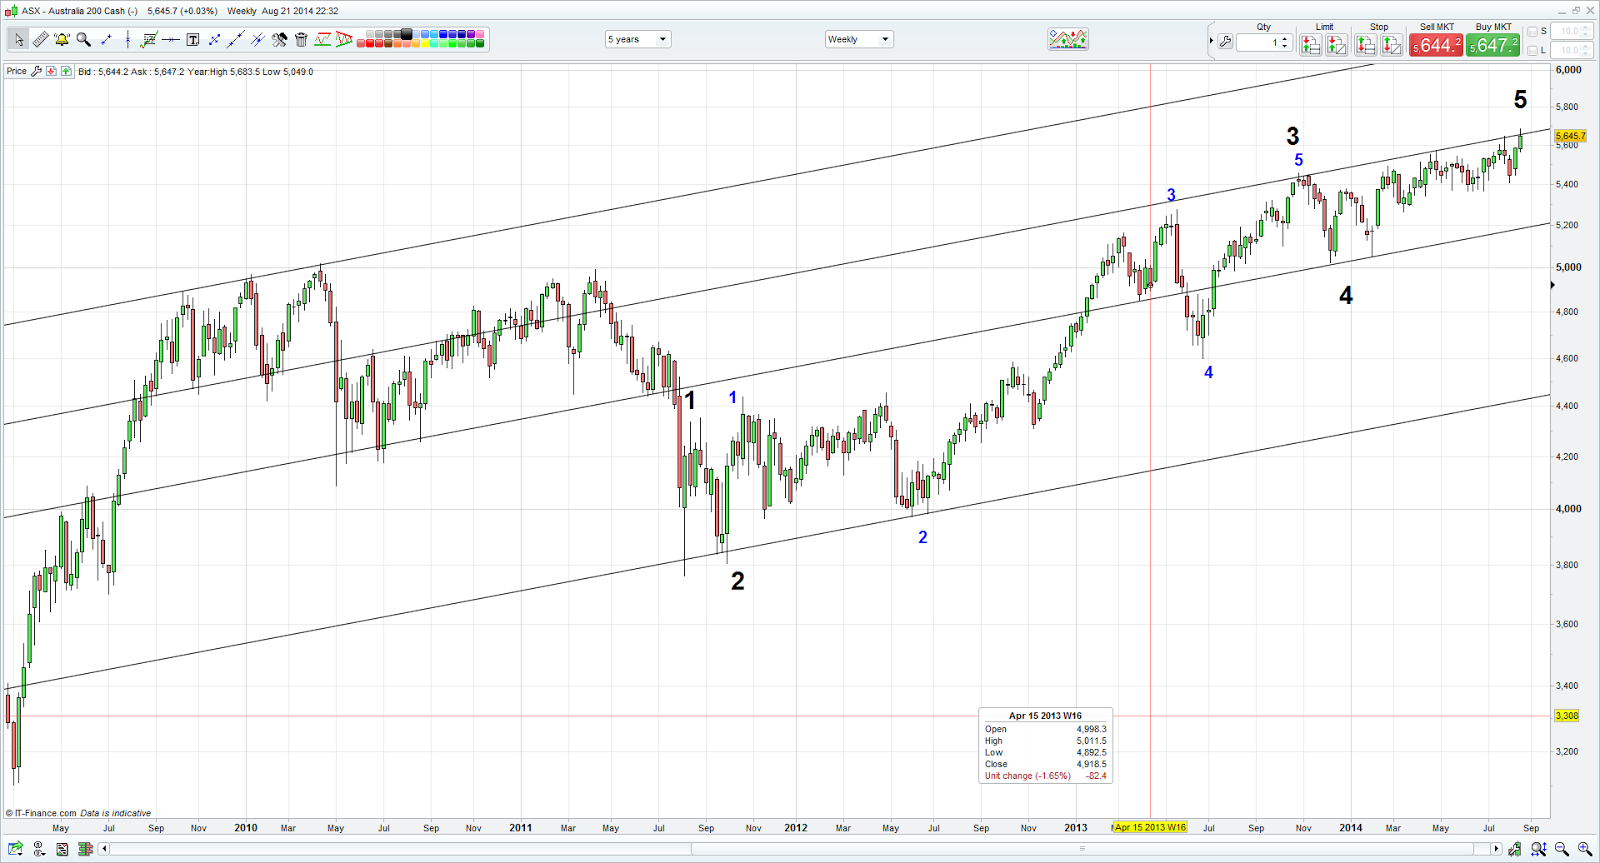Pick the trend line drawing tool
The width and height of the screenshot is (1600, 863).
click(x=106, y=40)
